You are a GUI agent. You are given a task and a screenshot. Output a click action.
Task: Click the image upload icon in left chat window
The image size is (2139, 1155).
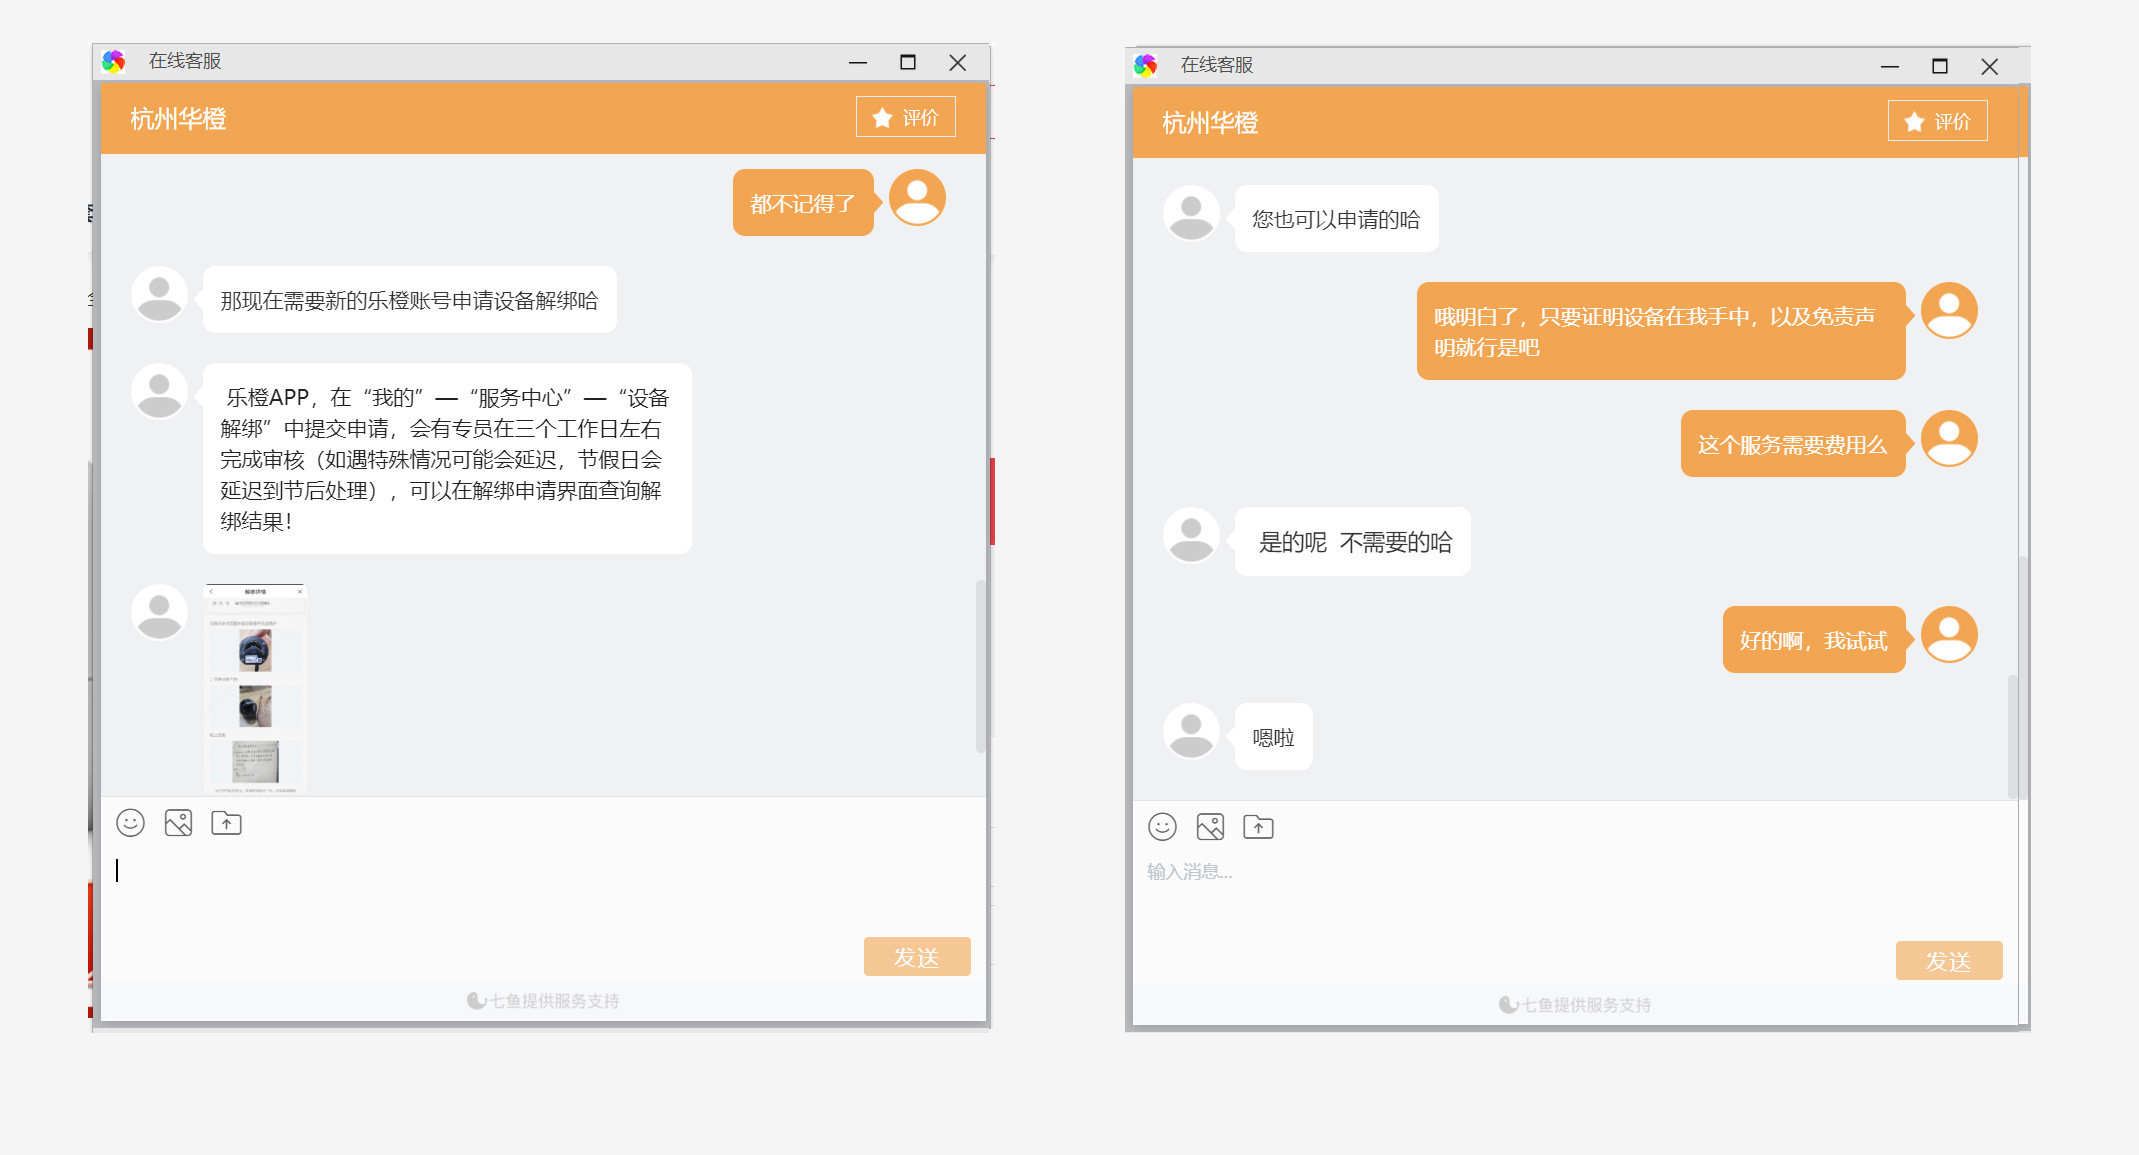pos(178,823)
